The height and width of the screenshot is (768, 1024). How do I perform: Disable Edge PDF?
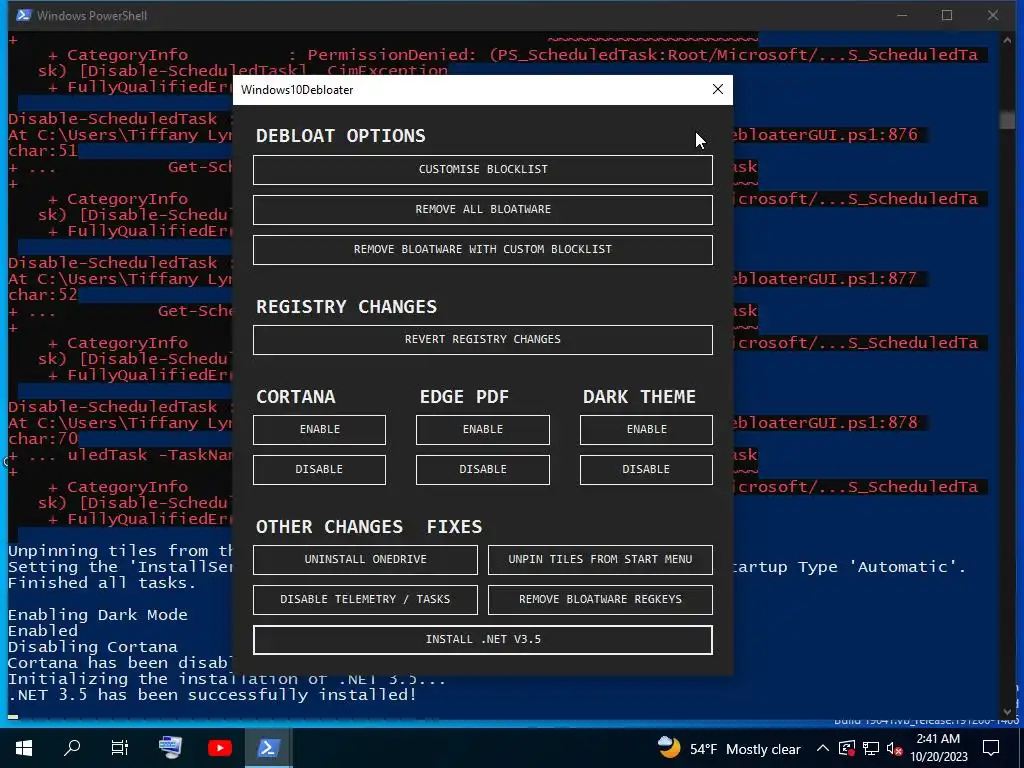pos(483,470)
